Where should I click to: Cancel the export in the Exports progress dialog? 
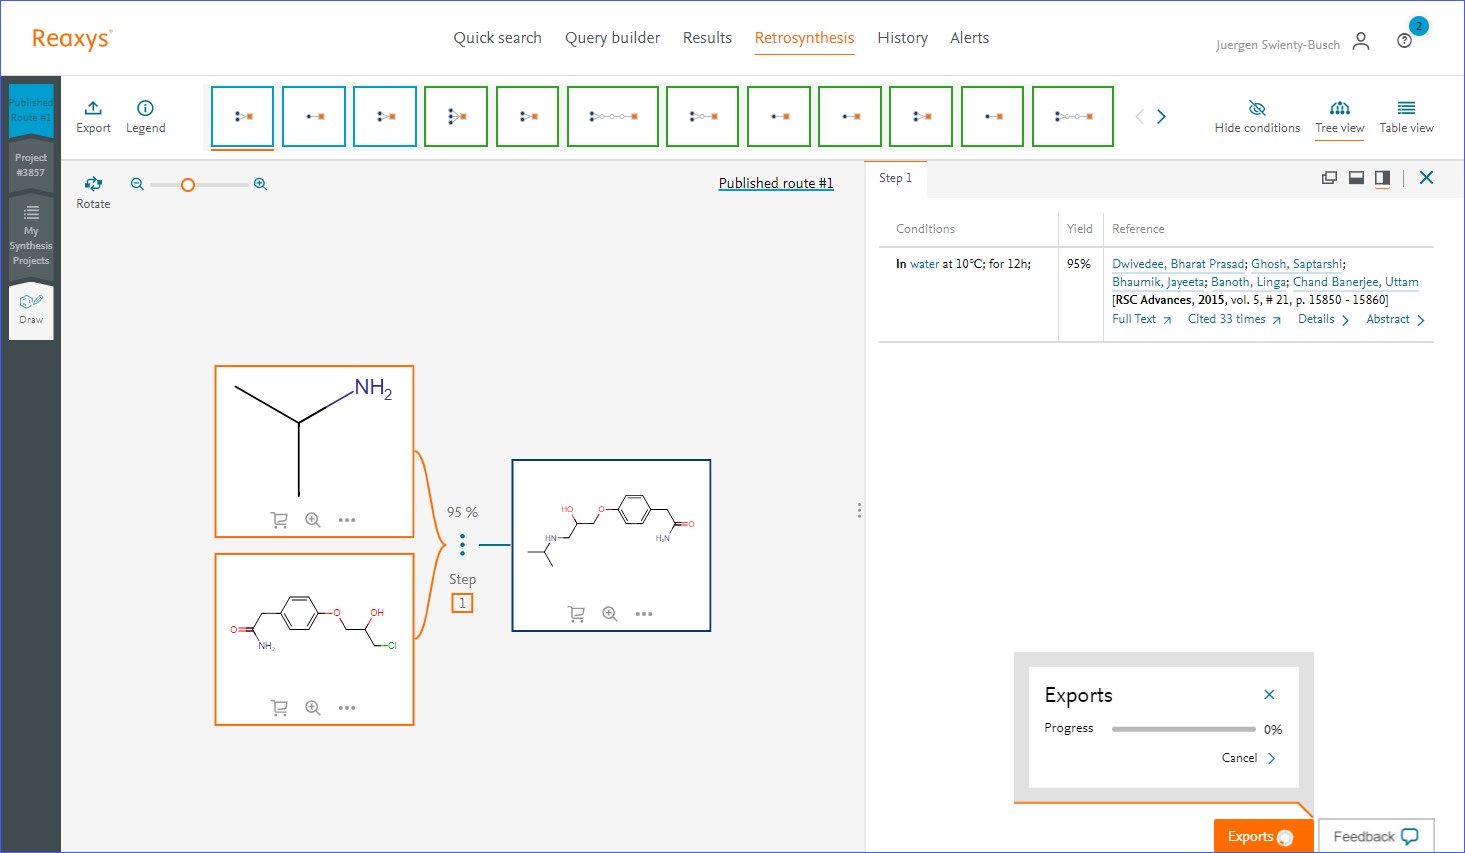(1242, 758)
